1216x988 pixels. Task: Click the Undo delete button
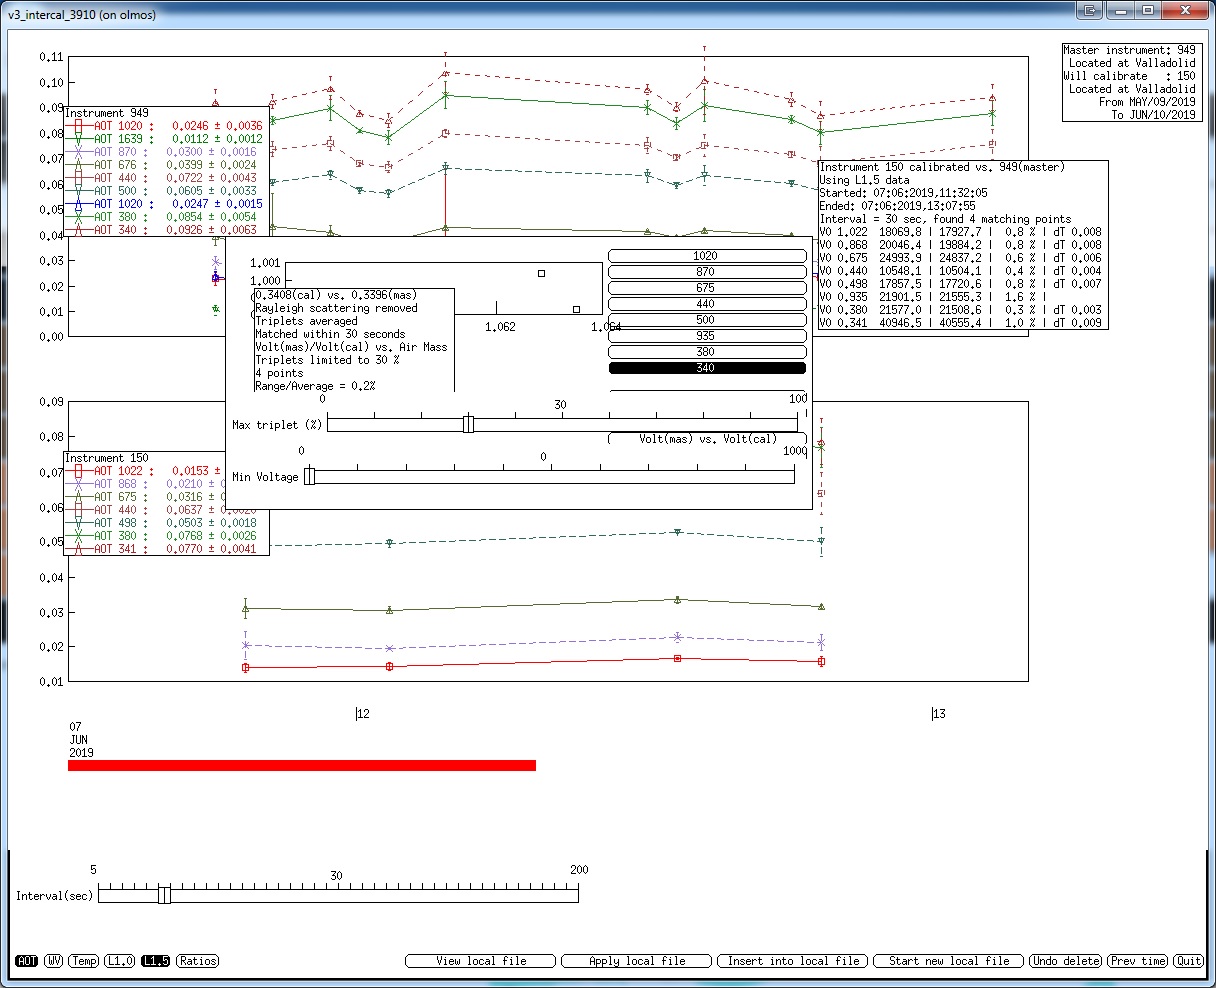[1066, 961]
